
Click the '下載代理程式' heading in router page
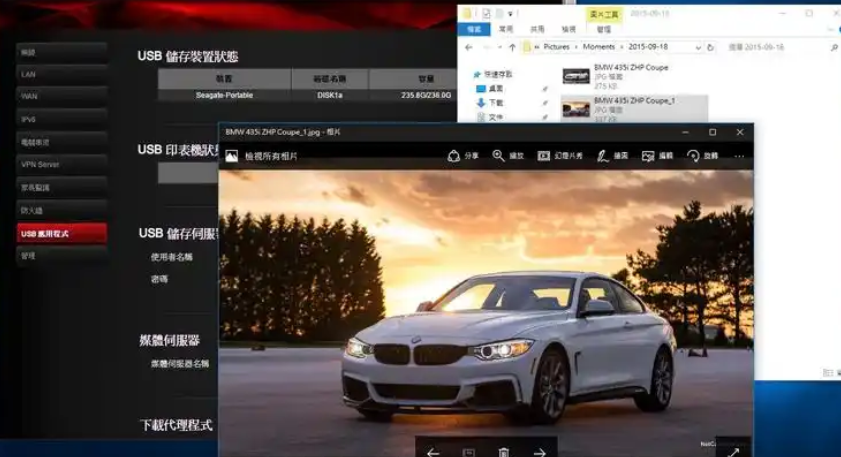pos(176,425)
